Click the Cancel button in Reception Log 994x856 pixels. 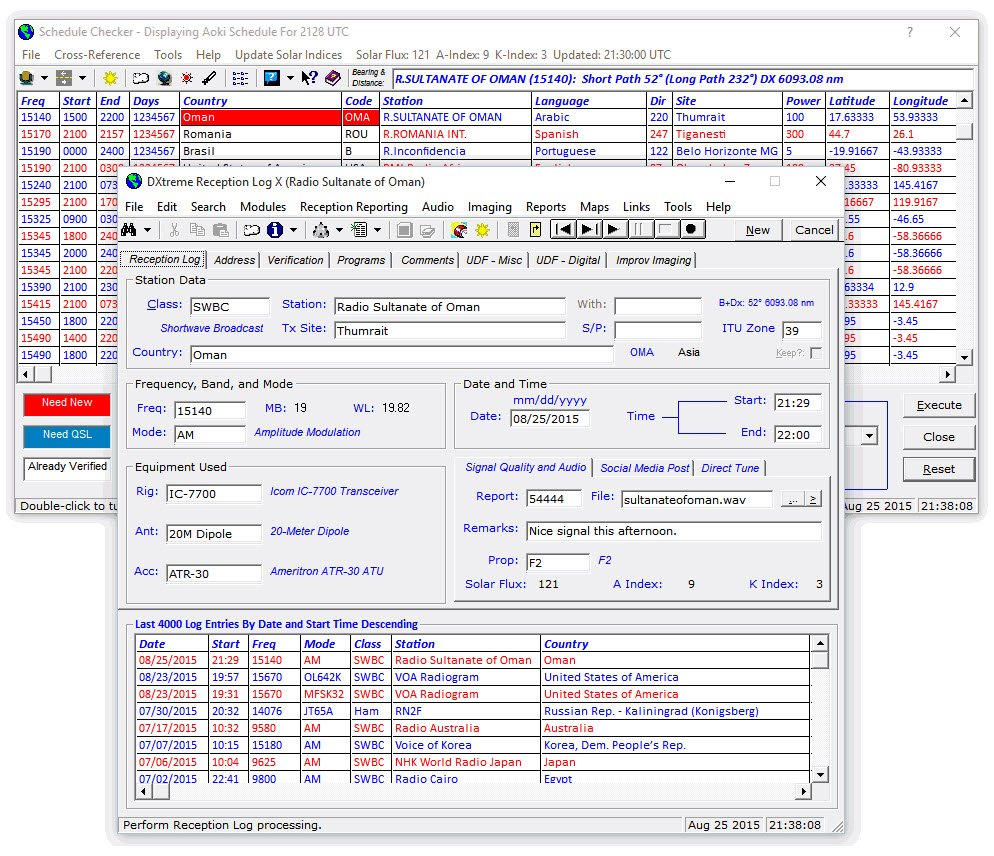click(814, 230)
